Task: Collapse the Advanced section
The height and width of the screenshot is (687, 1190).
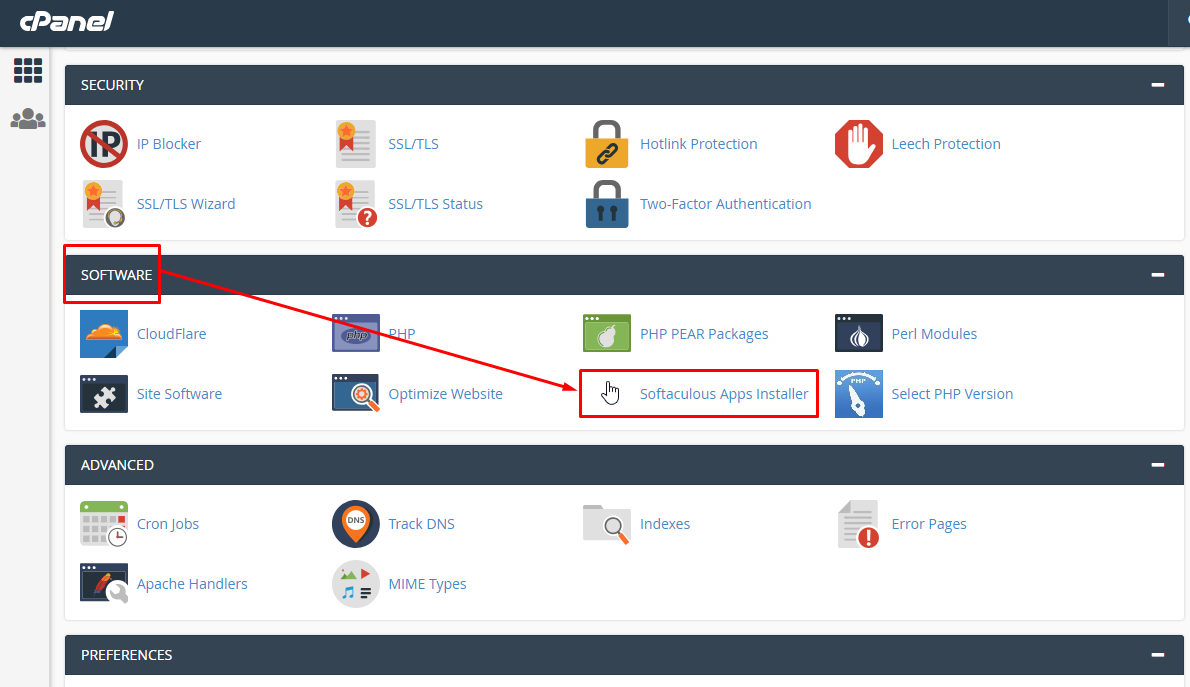Action: (x=1157, y=464)
